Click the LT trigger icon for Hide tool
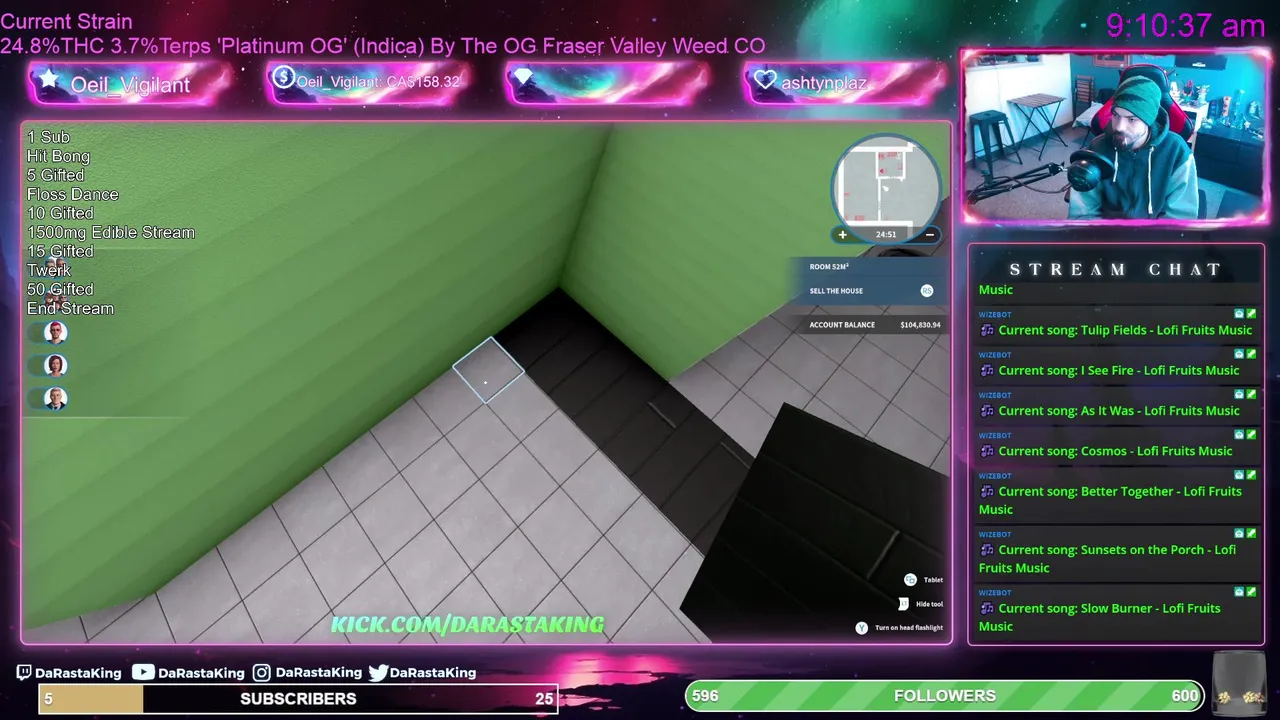 tap(903, 604)
